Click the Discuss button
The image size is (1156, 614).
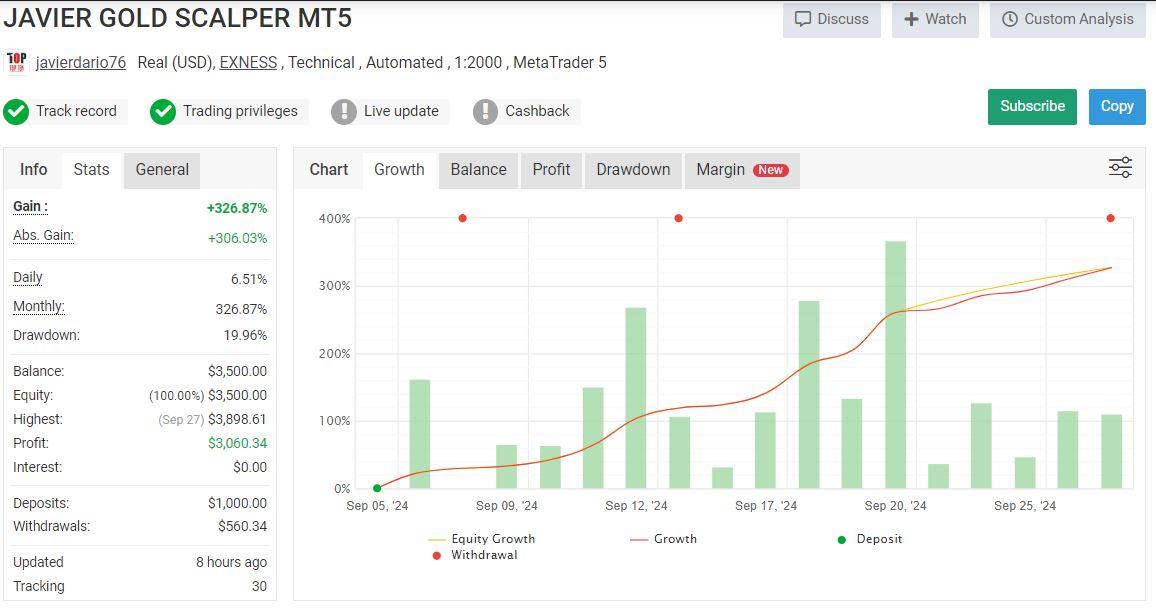pos(831,19)
